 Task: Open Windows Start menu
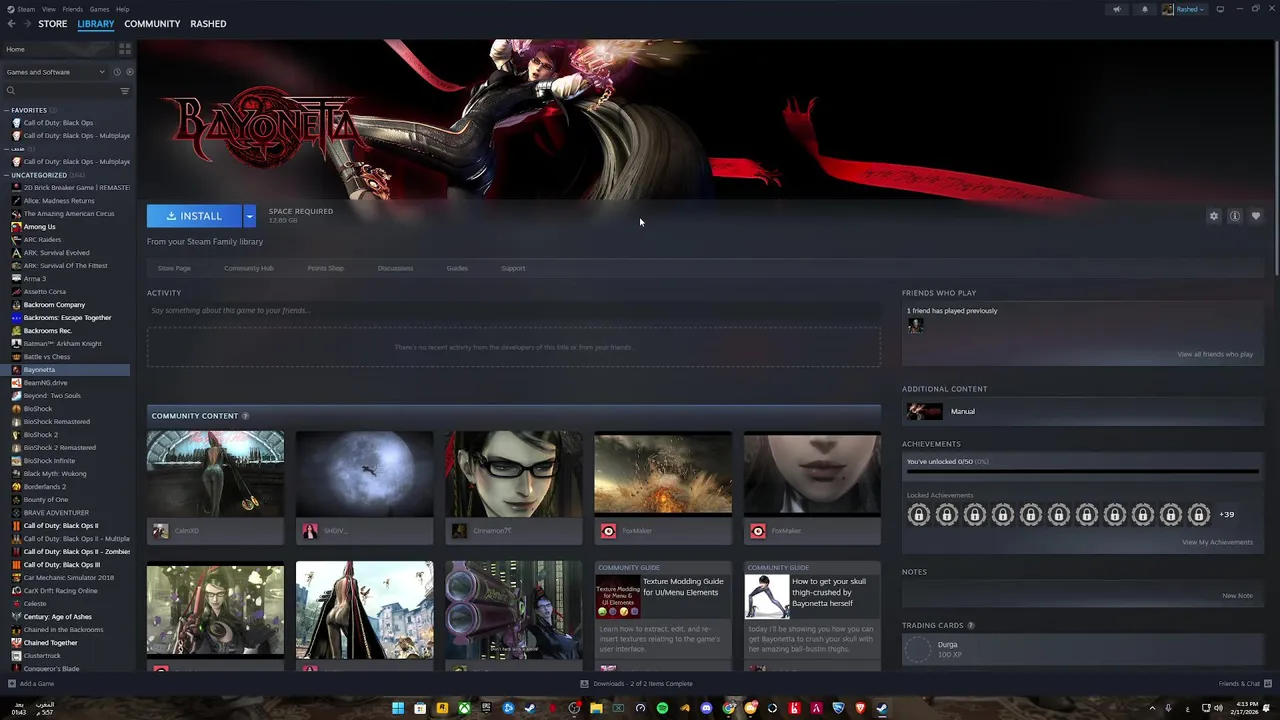pos(398,708)
